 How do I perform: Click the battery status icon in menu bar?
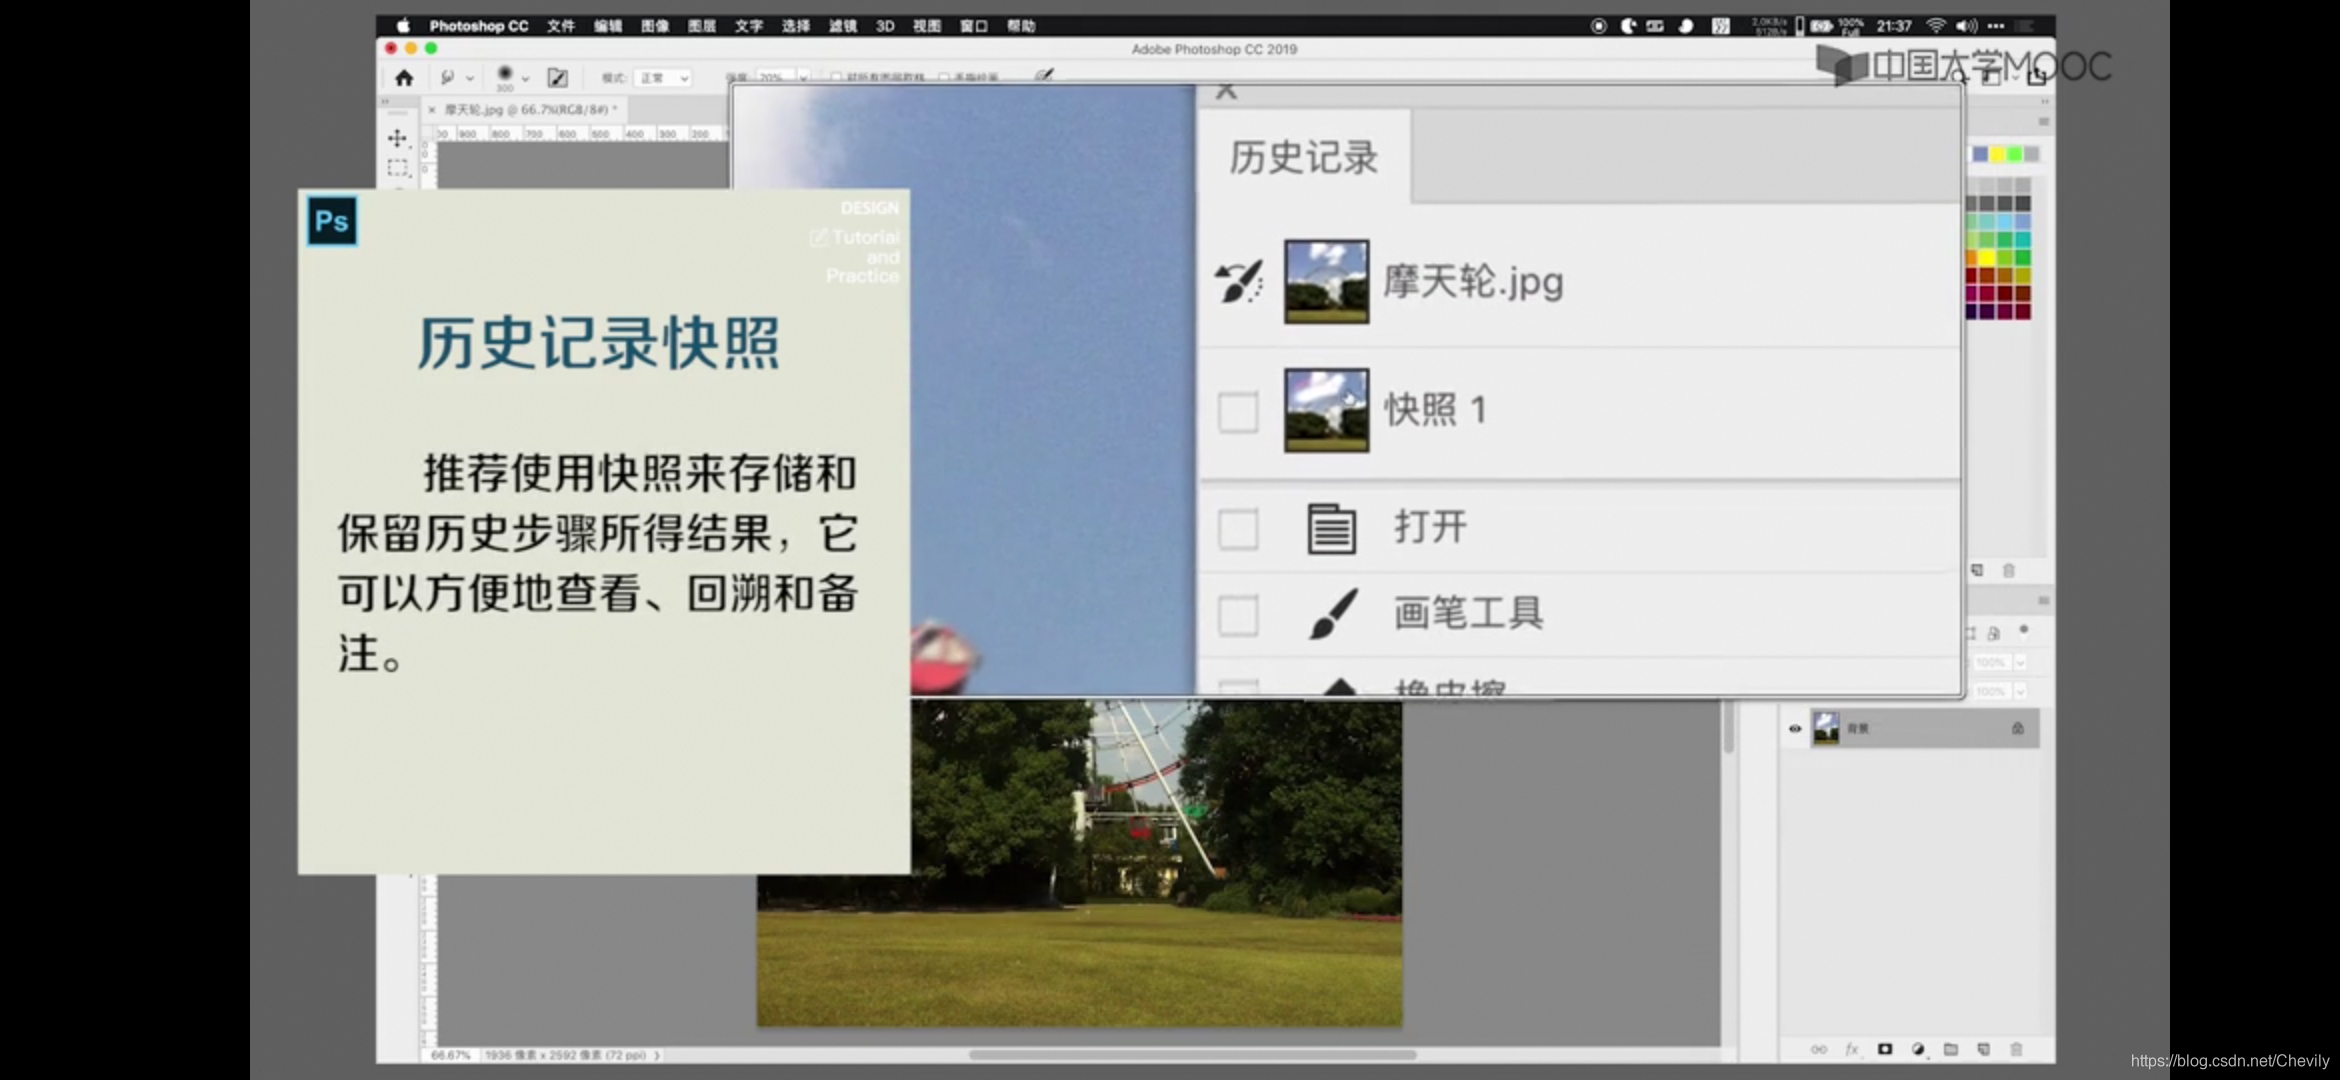point(1822,26)
